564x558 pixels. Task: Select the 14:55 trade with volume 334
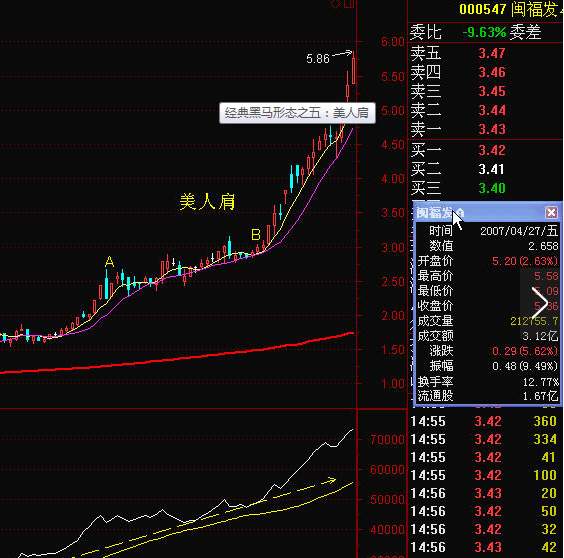(x=484, y=439)
